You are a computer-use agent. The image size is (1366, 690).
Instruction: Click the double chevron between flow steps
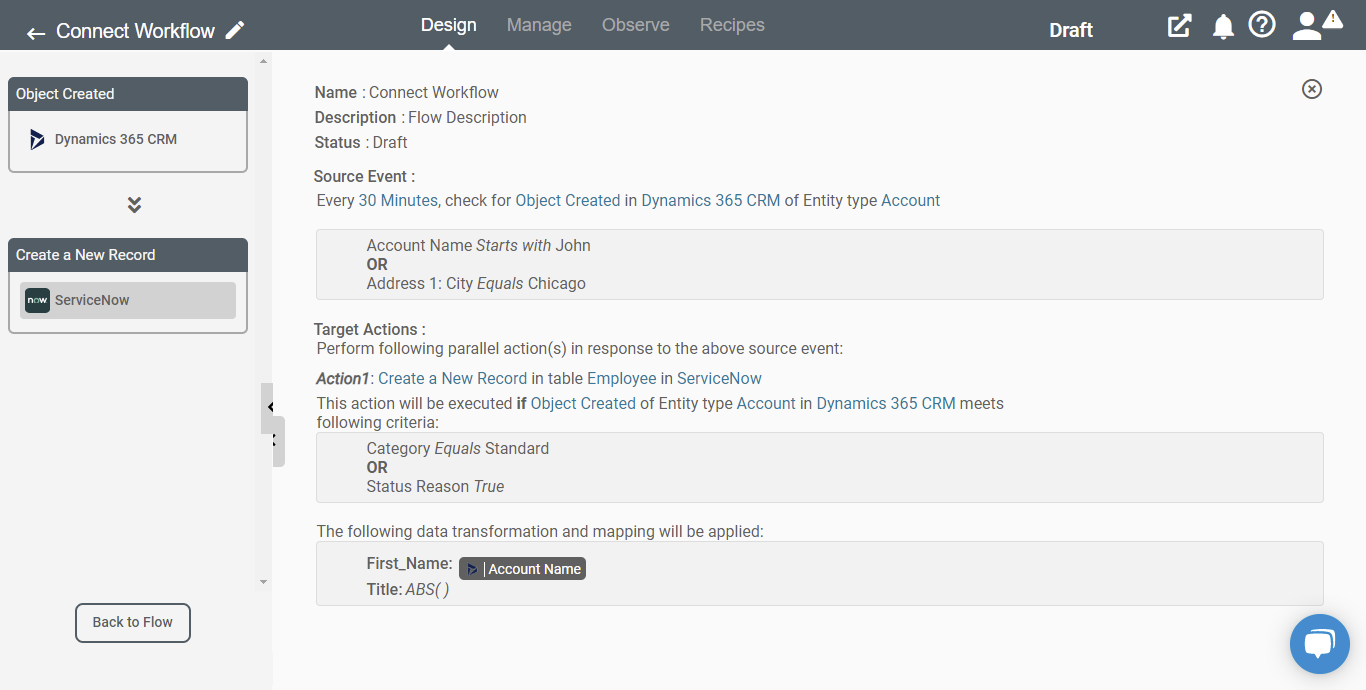click(x=134, y=205)
